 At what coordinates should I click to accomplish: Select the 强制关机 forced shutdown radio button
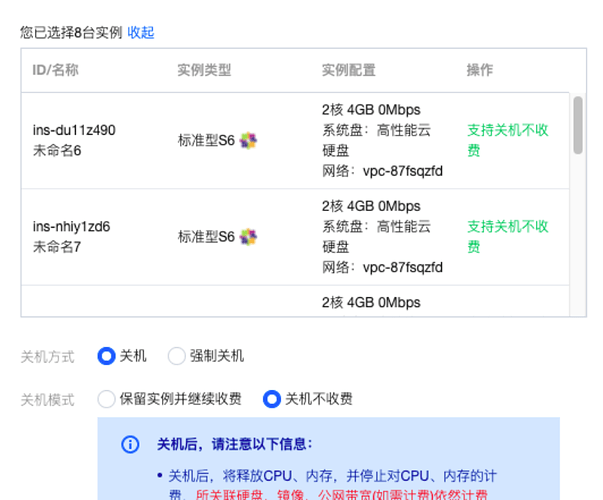tap(177, 356)
